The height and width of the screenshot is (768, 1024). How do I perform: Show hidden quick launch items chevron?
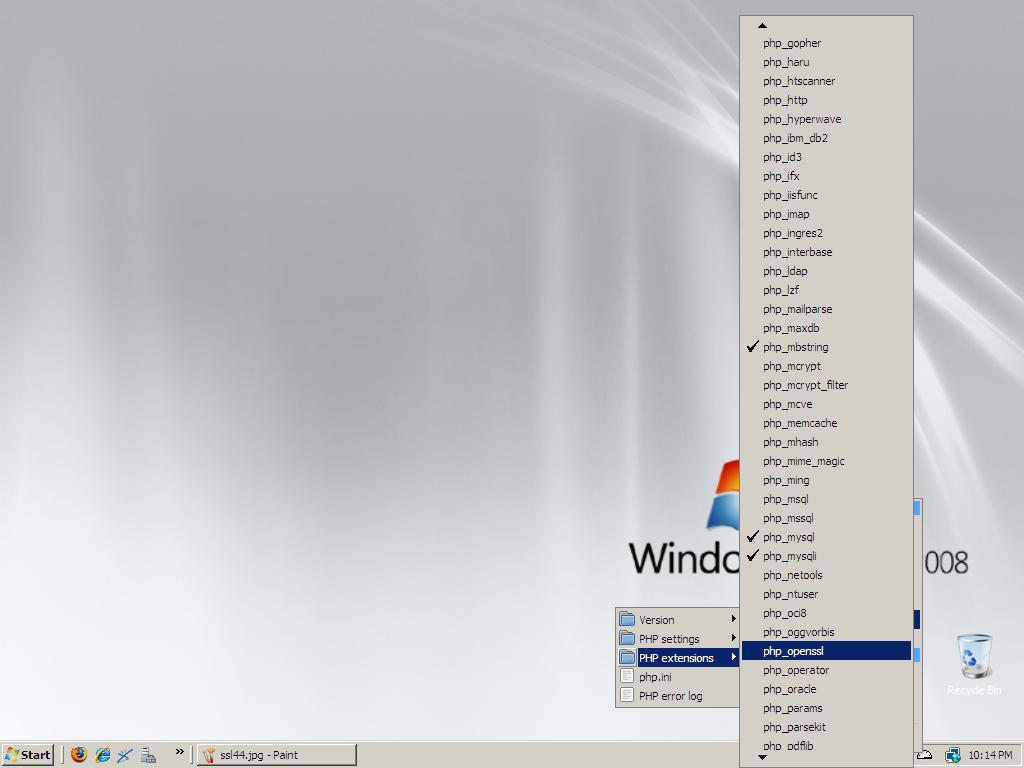coord(180,752)
